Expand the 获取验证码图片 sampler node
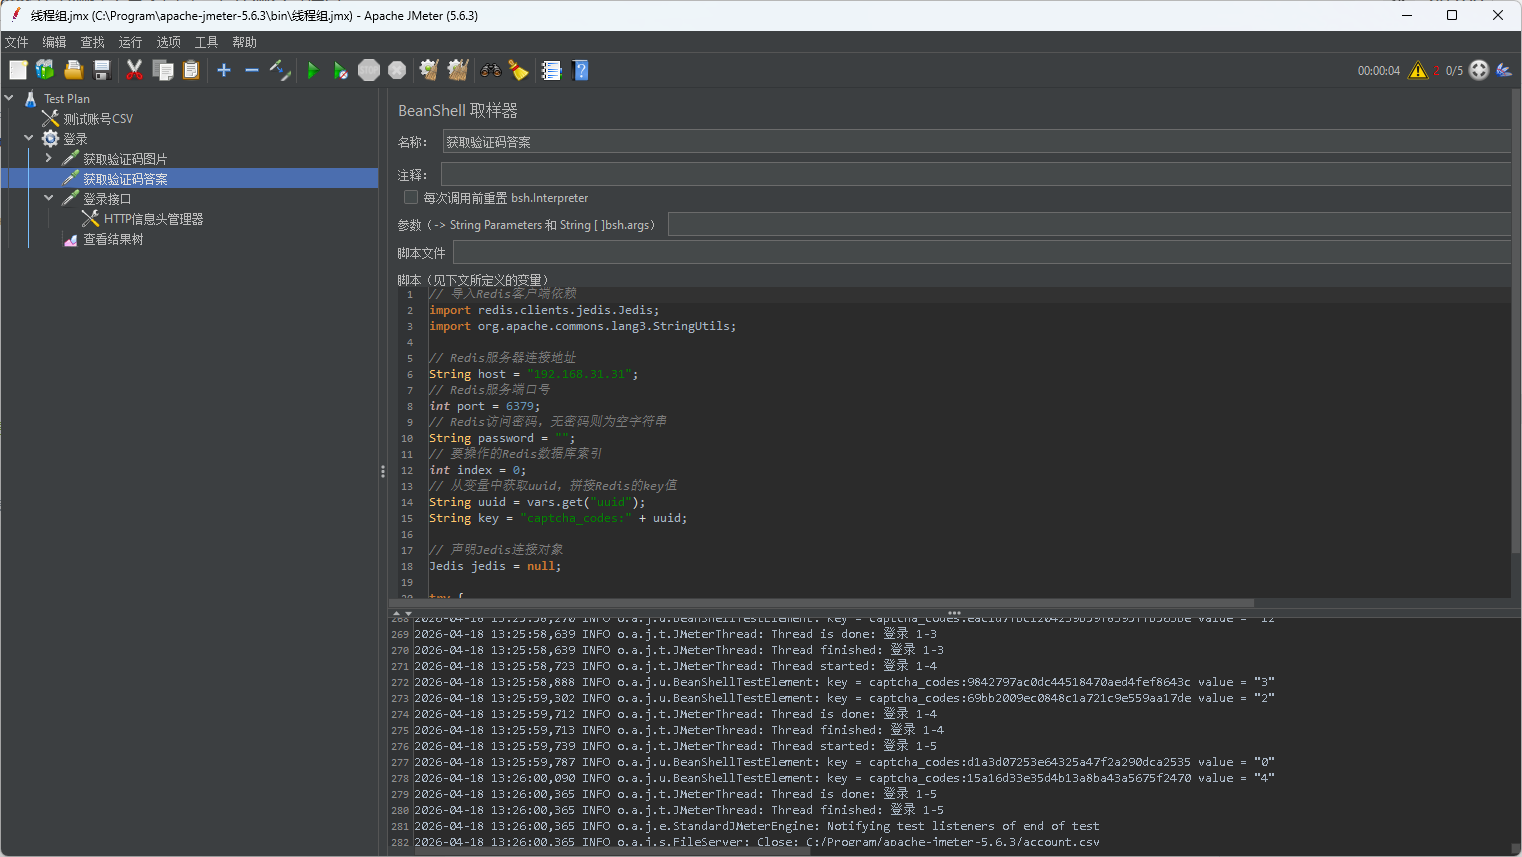 pos(49,158)
